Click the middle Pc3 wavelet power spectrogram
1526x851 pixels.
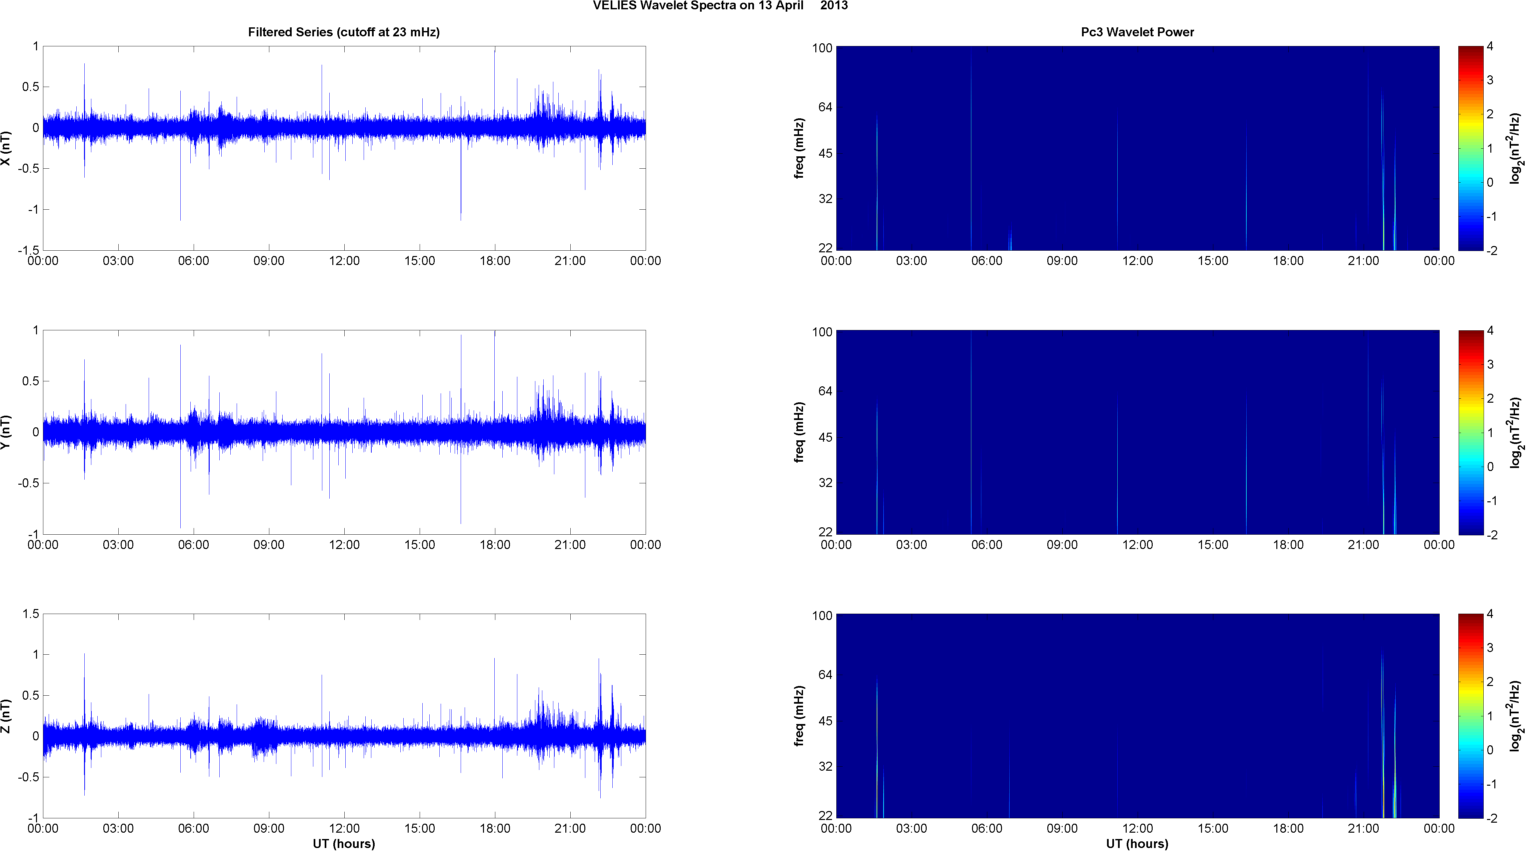pos(1137,432)
